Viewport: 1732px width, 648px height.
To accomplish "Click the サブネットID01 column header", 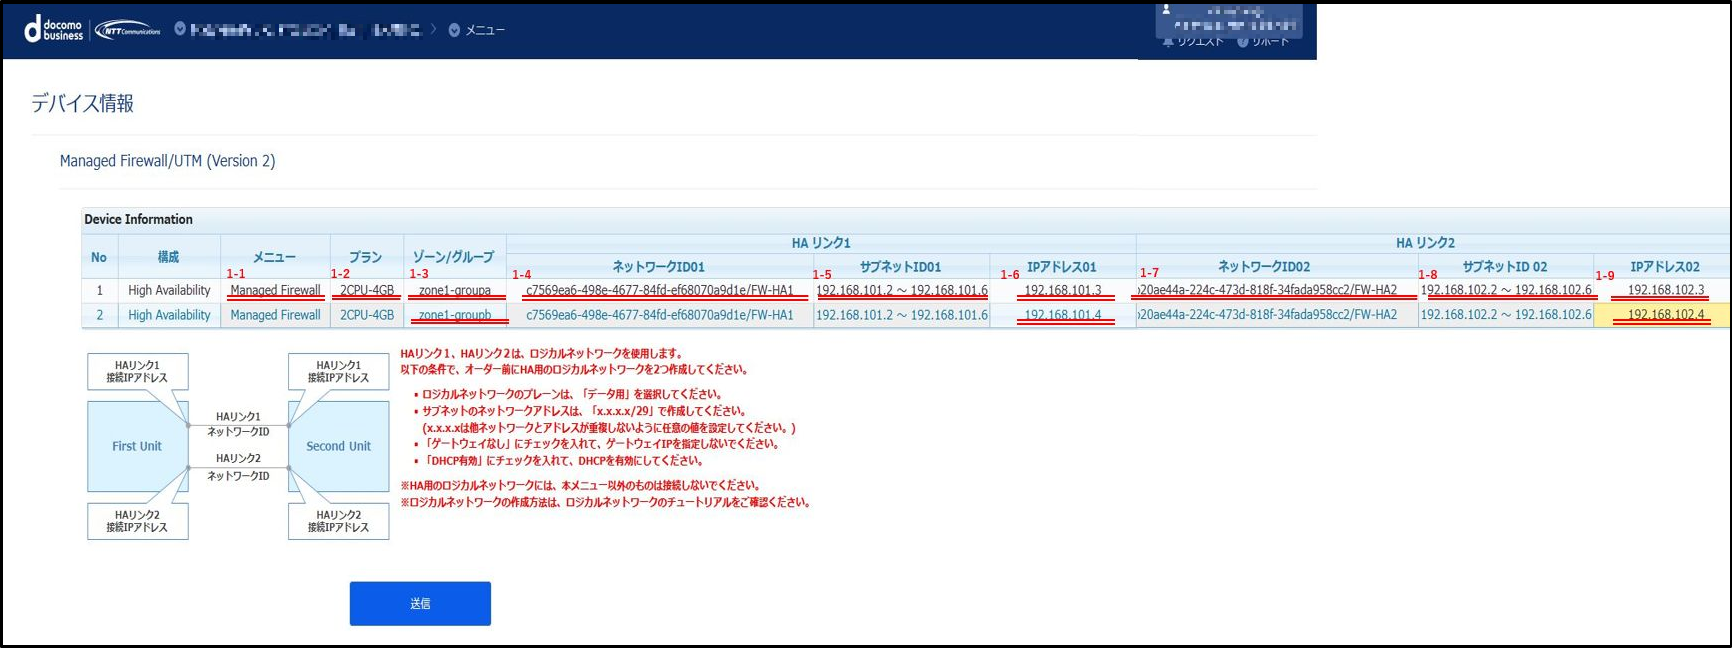I will (x=900, y=267).
